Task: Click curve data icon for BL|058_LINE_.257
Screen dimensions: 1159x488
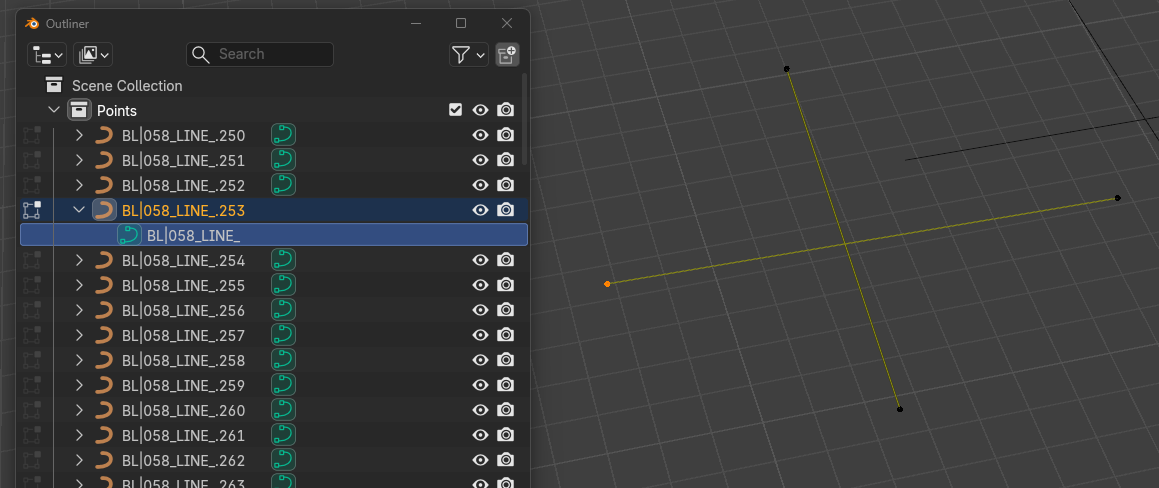Action: [283, 335]
